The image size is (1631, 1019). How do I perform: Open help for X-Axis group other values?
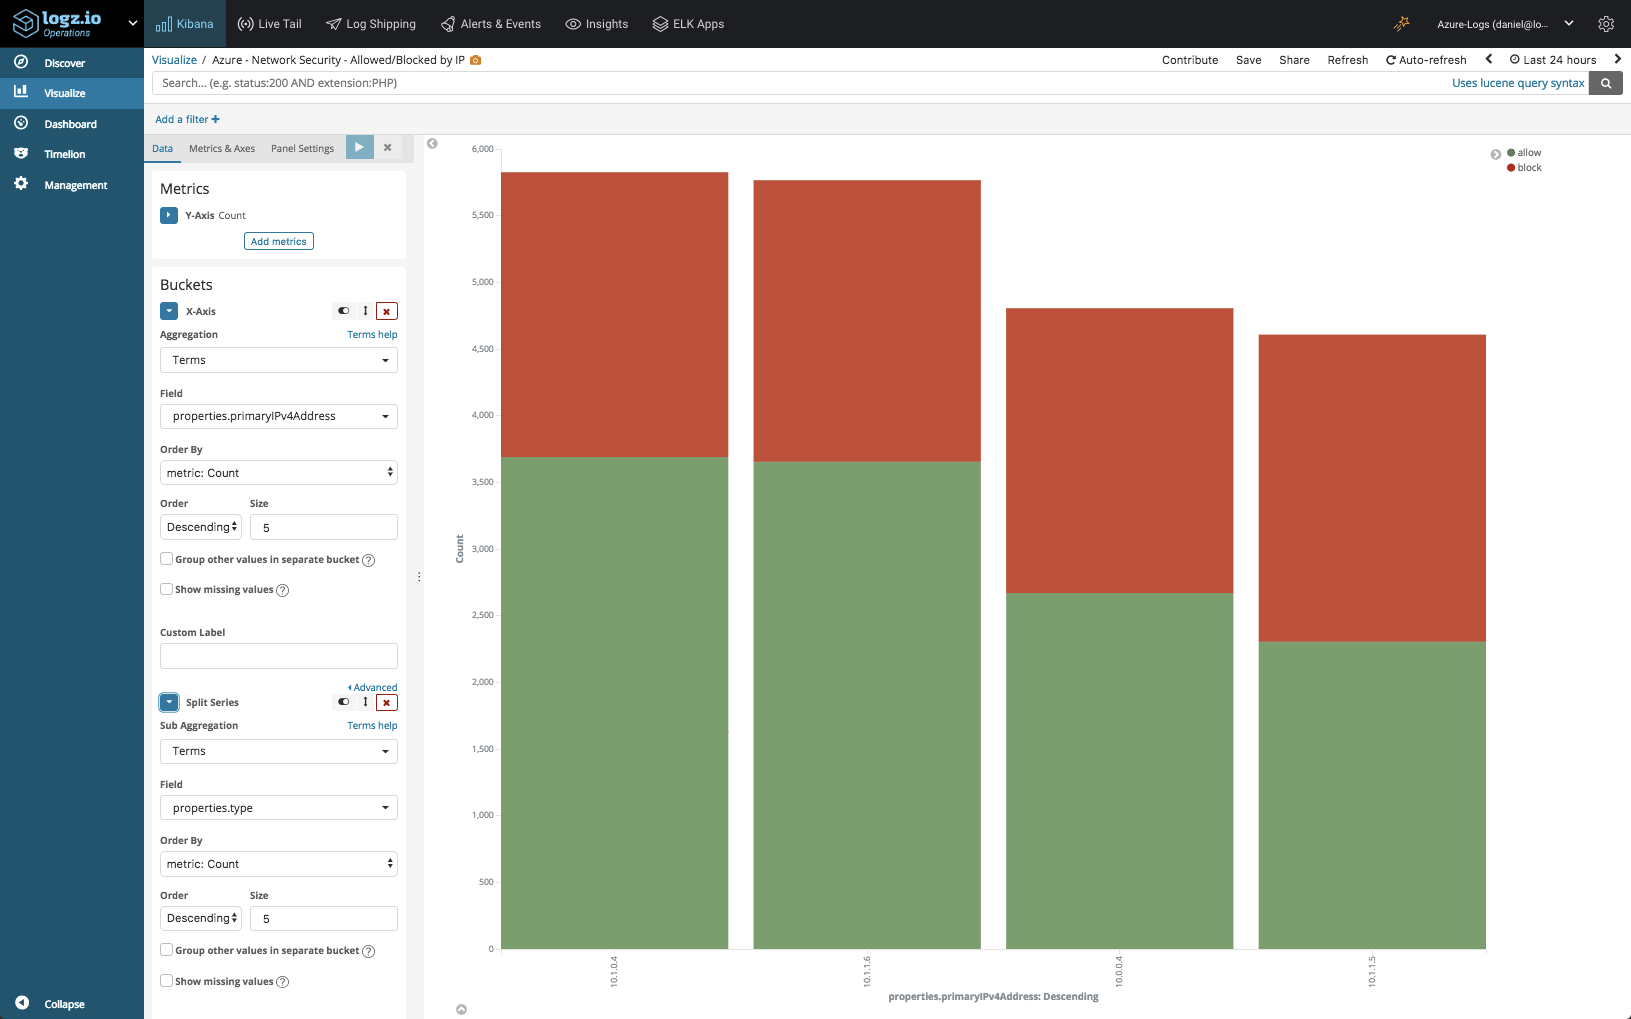point(368,560)
